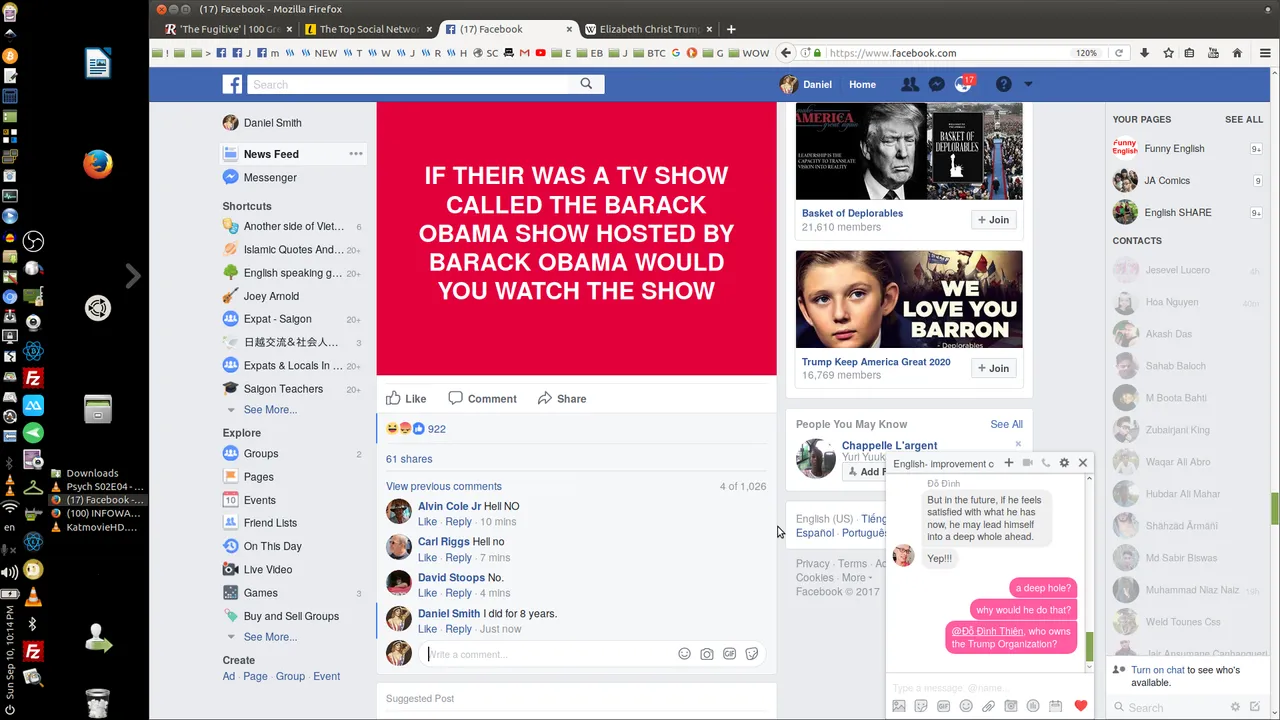Image resolution: width=1280 pixels, height=720 pixels.
Task: Open Expat - Saigon shortcut
Action: [277, 319]
